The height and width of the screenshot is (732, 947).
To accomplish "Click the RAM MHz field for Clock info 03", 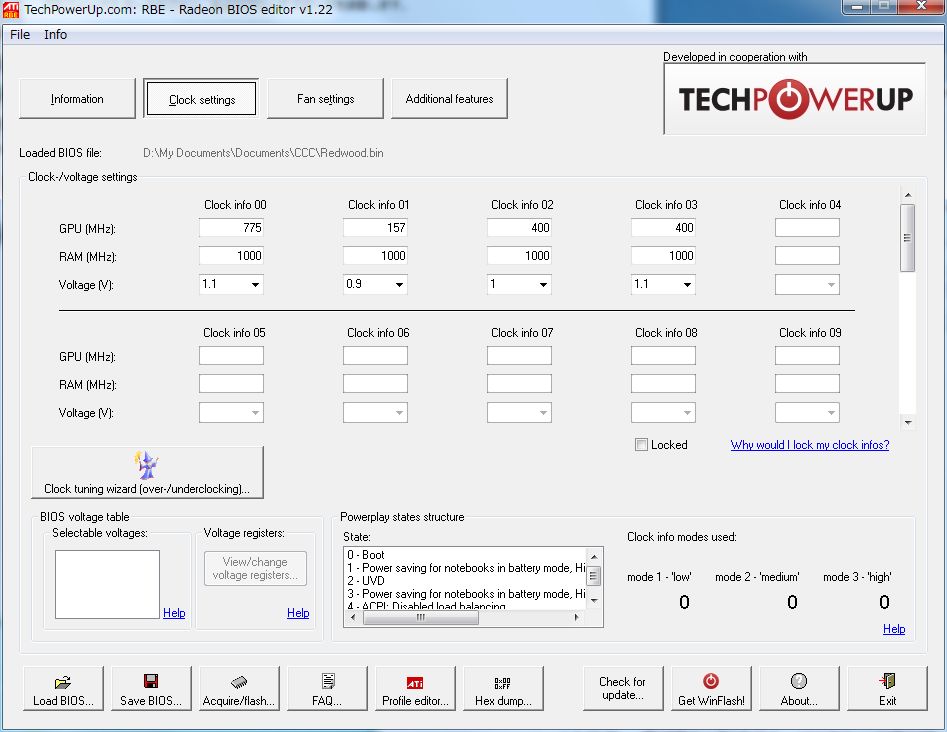I will click(663, 255).
